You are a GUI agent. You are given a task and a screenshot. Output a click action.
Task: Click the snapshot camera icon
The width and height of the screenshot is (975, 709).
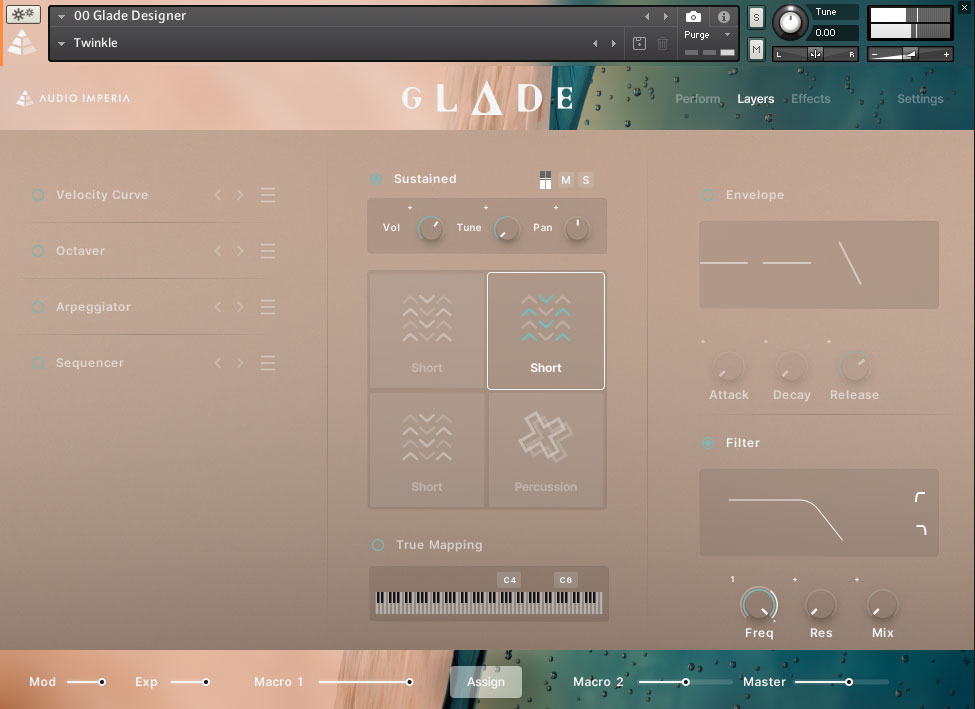click(x=693, y=17)
